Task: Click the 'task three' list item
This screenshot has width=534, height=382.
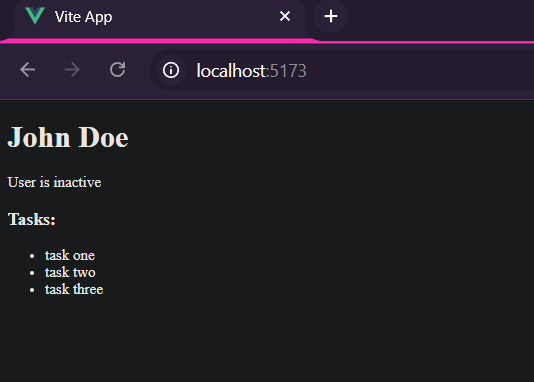Action: 74,289
